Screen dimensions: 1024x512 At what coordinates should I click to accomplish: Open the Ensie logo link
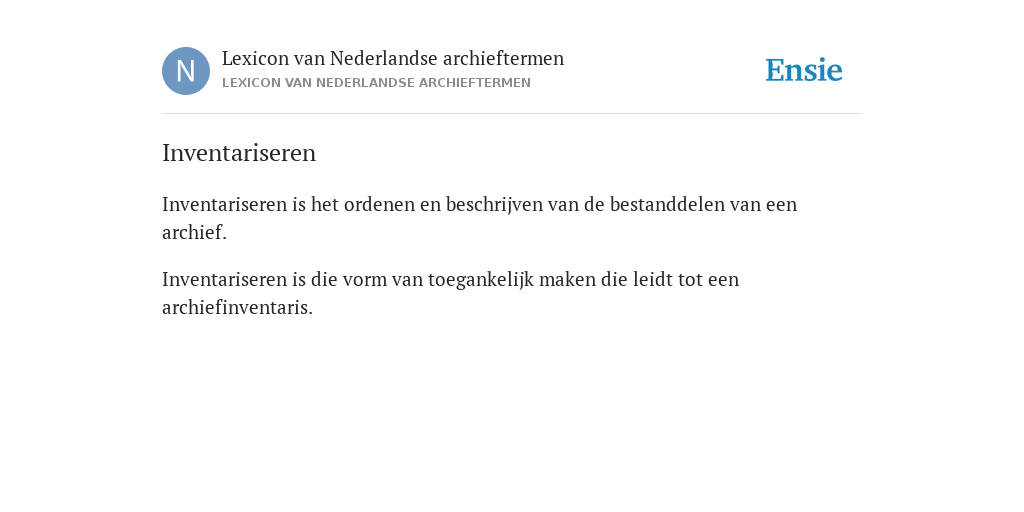coord(804,70)
